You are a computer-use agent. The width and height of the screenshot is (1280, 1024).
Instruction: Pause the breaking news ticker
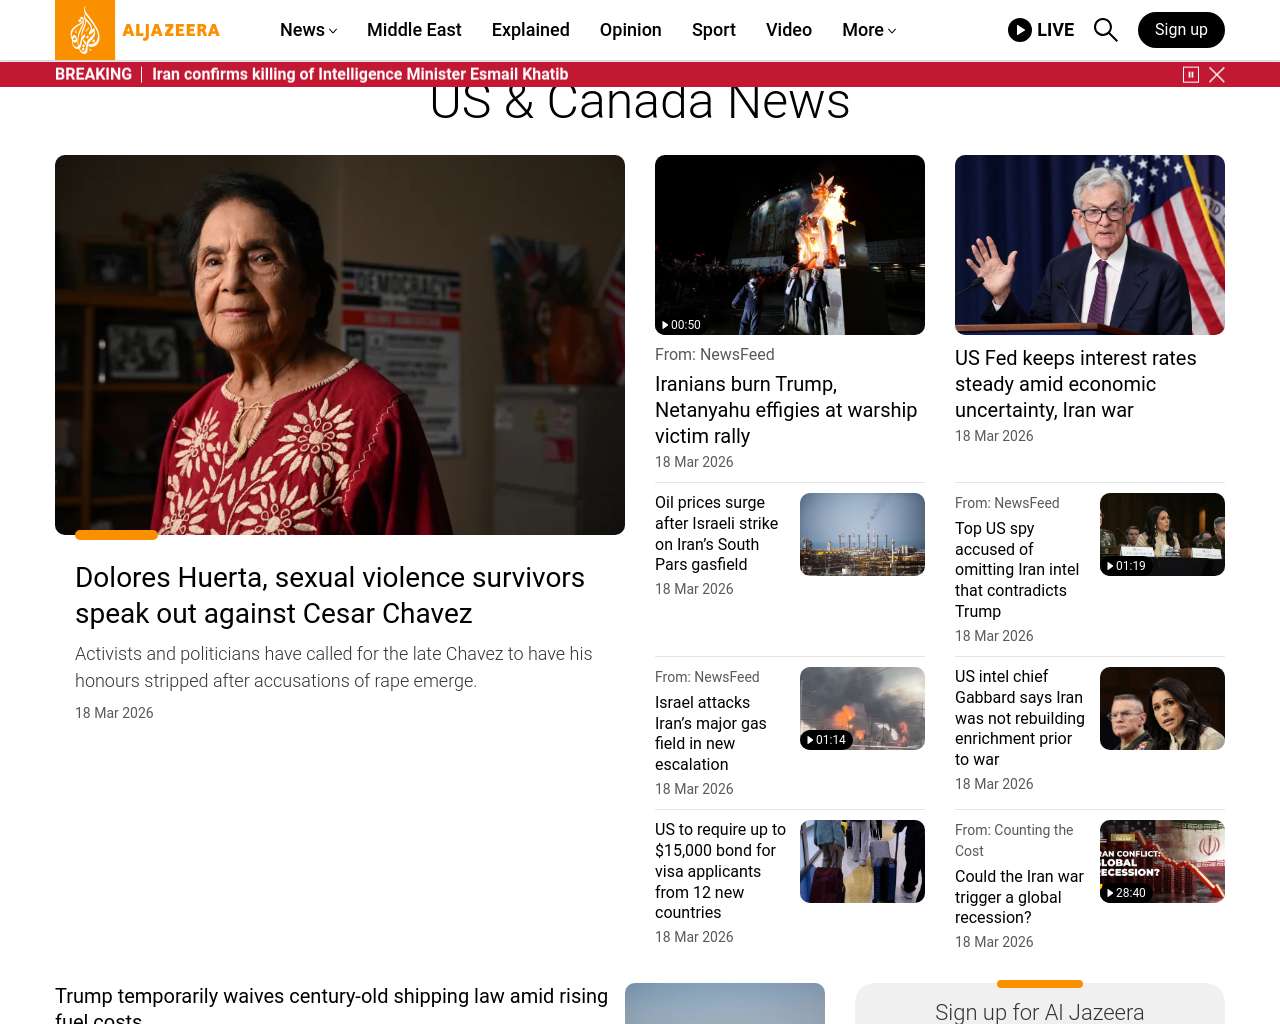point(1191,75)
